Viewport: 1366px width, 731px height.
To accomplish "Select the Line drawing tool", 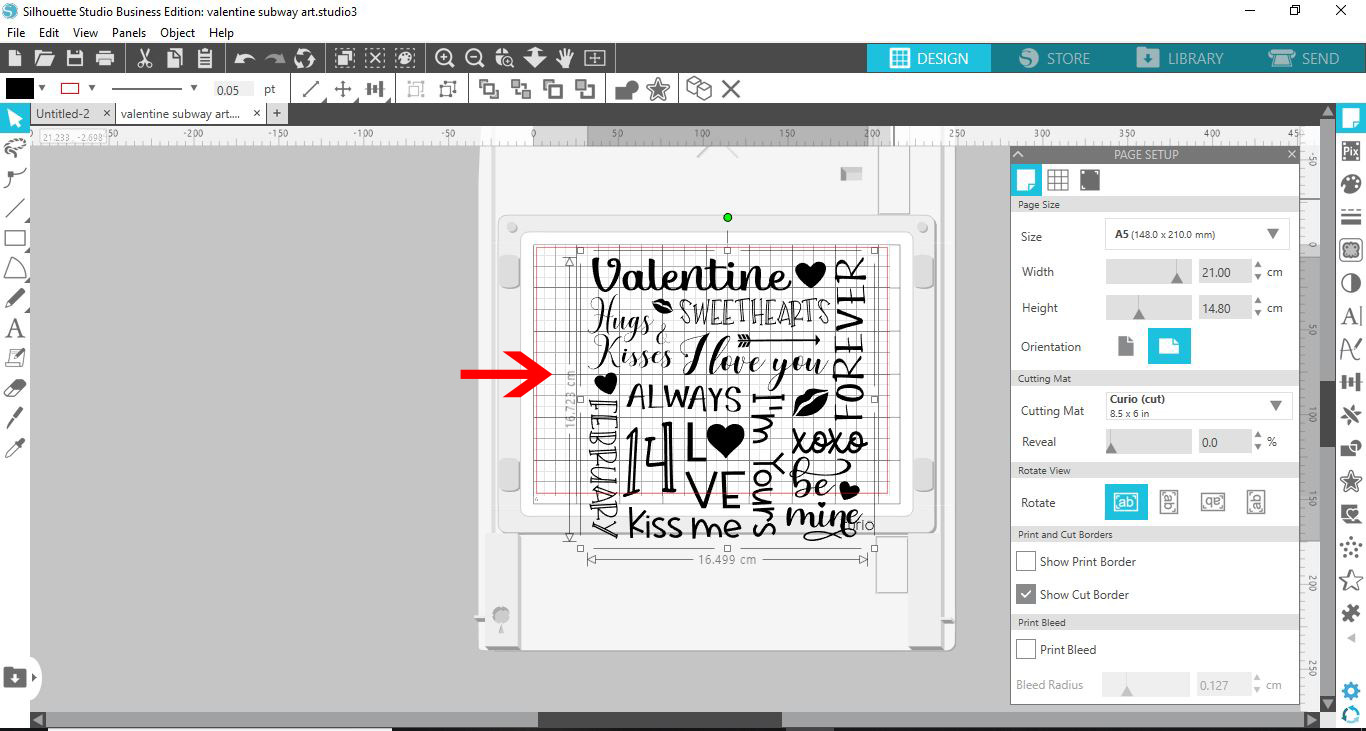I will 15,208.
